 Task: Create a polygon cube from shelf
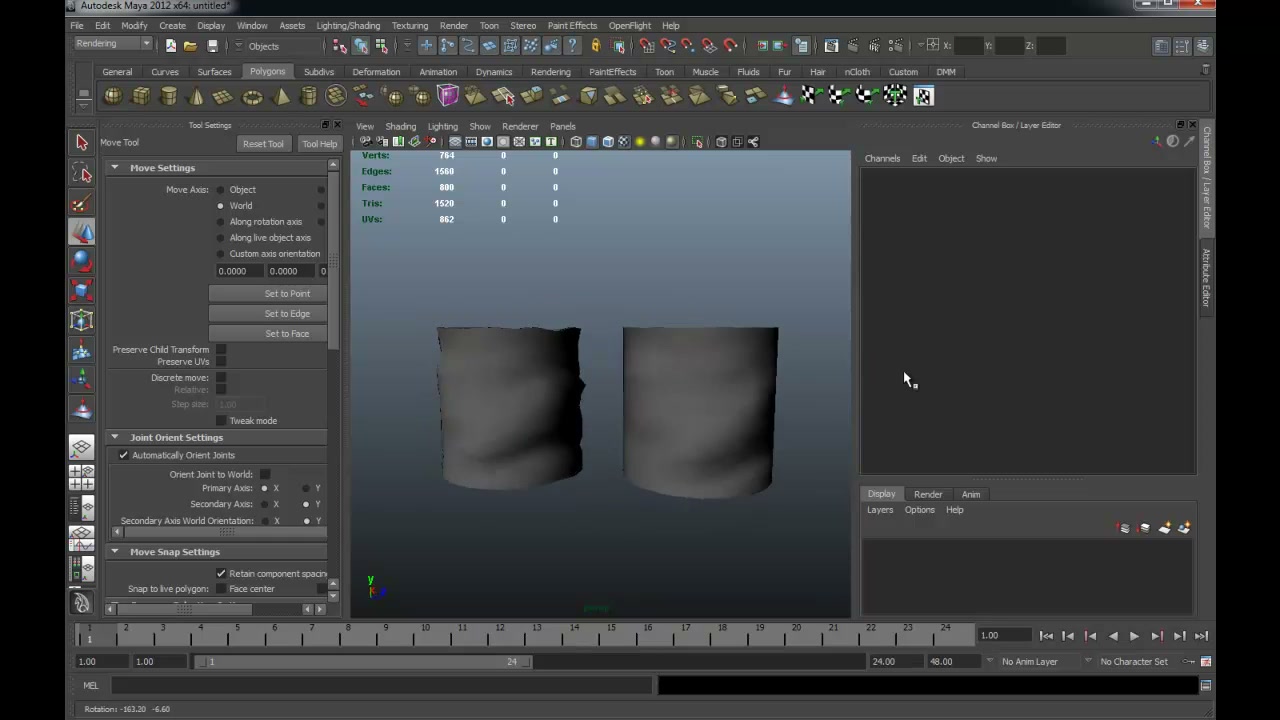(x=141, y=96)
